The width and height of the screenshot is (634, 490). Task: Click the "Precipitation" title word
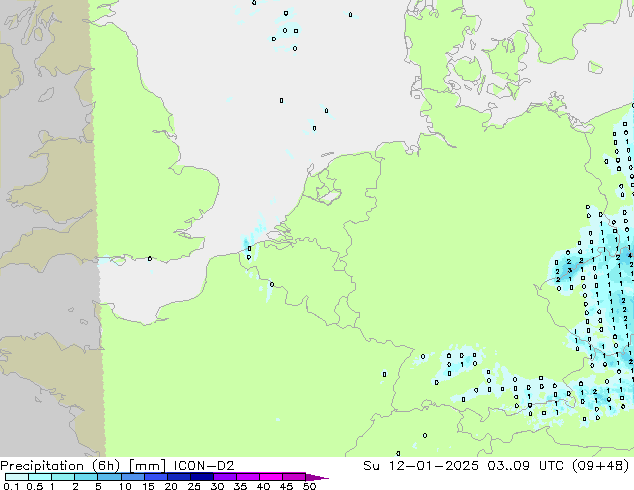click(x=42, y=466)
